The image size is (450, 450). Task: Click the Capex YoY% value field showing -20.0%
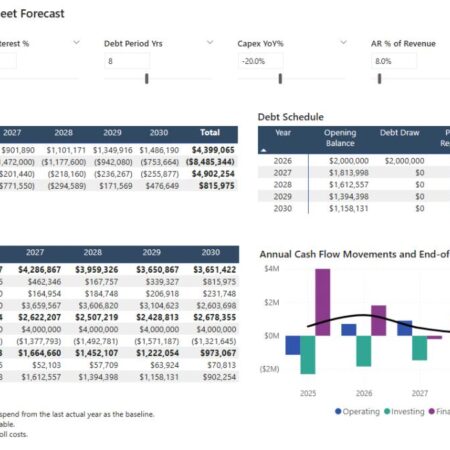[261, 61]
